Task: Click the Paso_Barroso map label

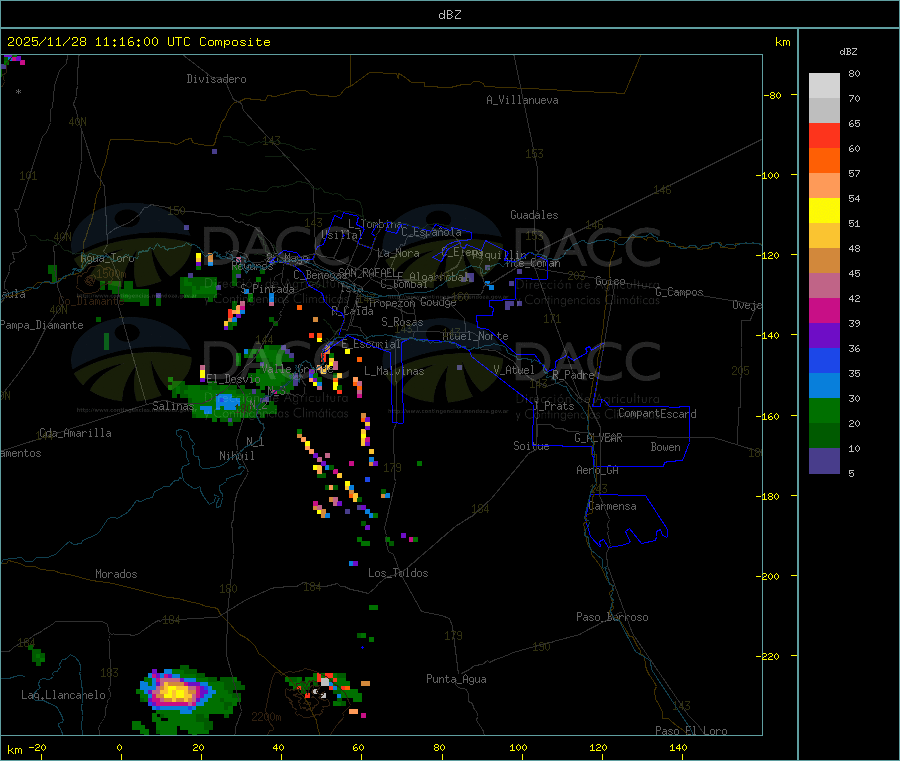Action: click(x=612, y=617)
